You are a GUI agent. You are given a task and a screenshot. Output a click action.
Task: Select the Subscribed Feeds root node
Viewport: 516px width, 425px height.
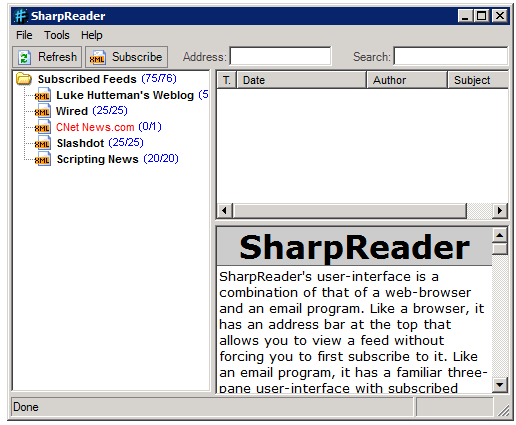87,79
